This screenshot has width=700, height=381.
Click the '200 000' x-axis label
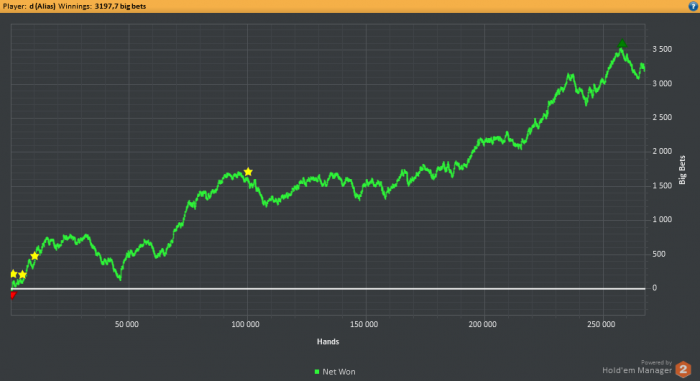pos(482,324)
